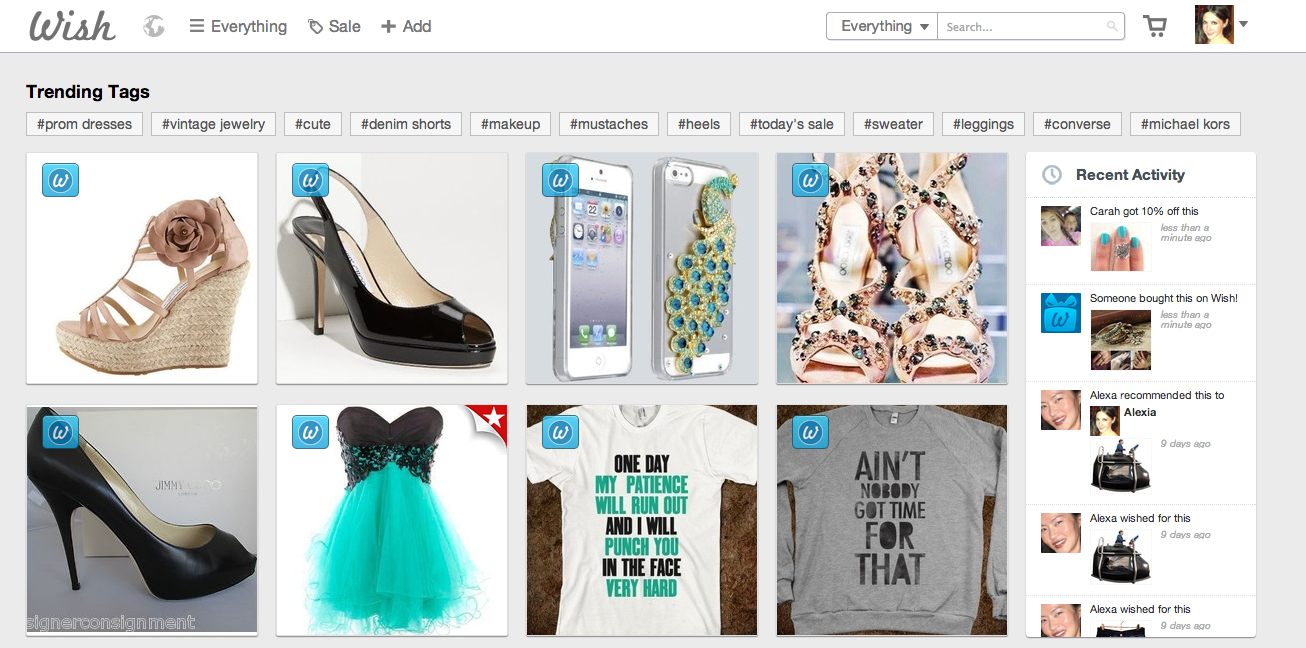Open the shopping cart
Screen dimensions: 1306x648
point(1155,26)
